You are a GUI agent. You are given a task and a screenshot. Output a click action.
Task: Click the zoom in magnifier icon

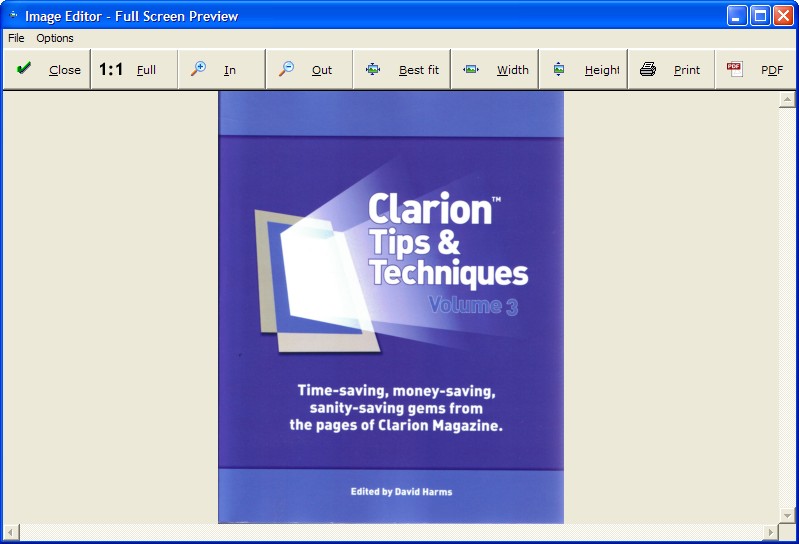(198, 69)
